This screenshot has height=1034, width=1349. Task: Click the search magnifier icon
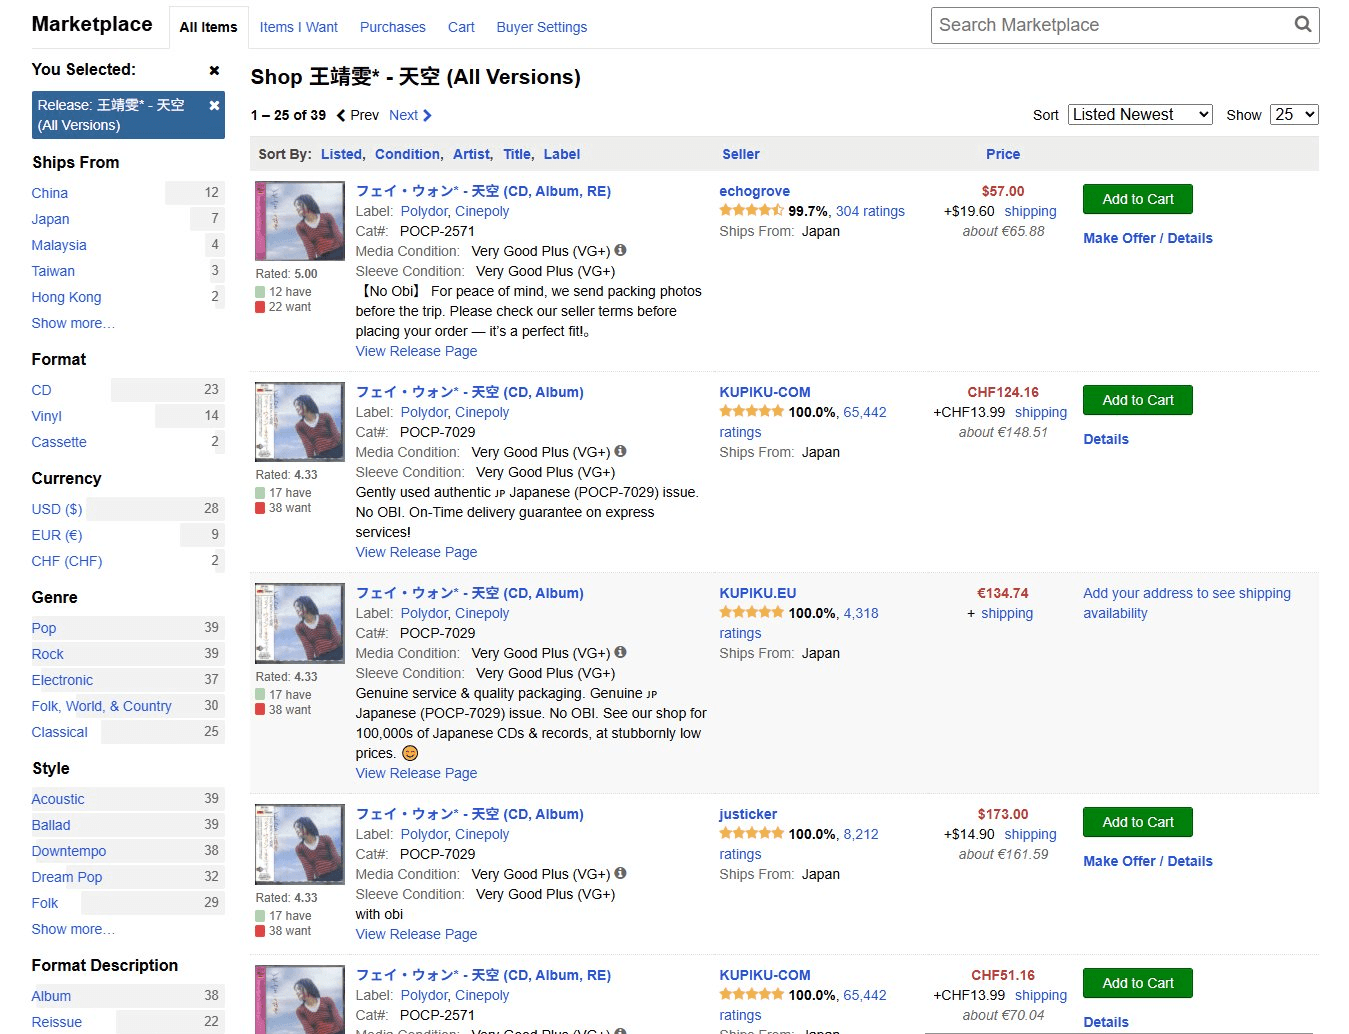click(1302, 24)
